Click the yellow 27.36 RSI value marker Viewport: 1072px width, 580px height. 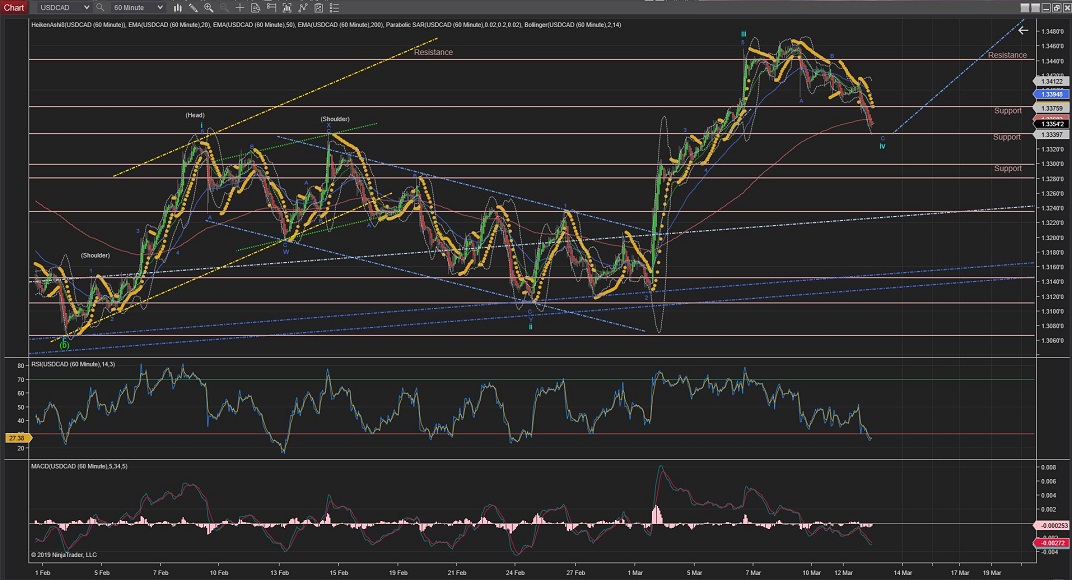(x=15, y=438)
